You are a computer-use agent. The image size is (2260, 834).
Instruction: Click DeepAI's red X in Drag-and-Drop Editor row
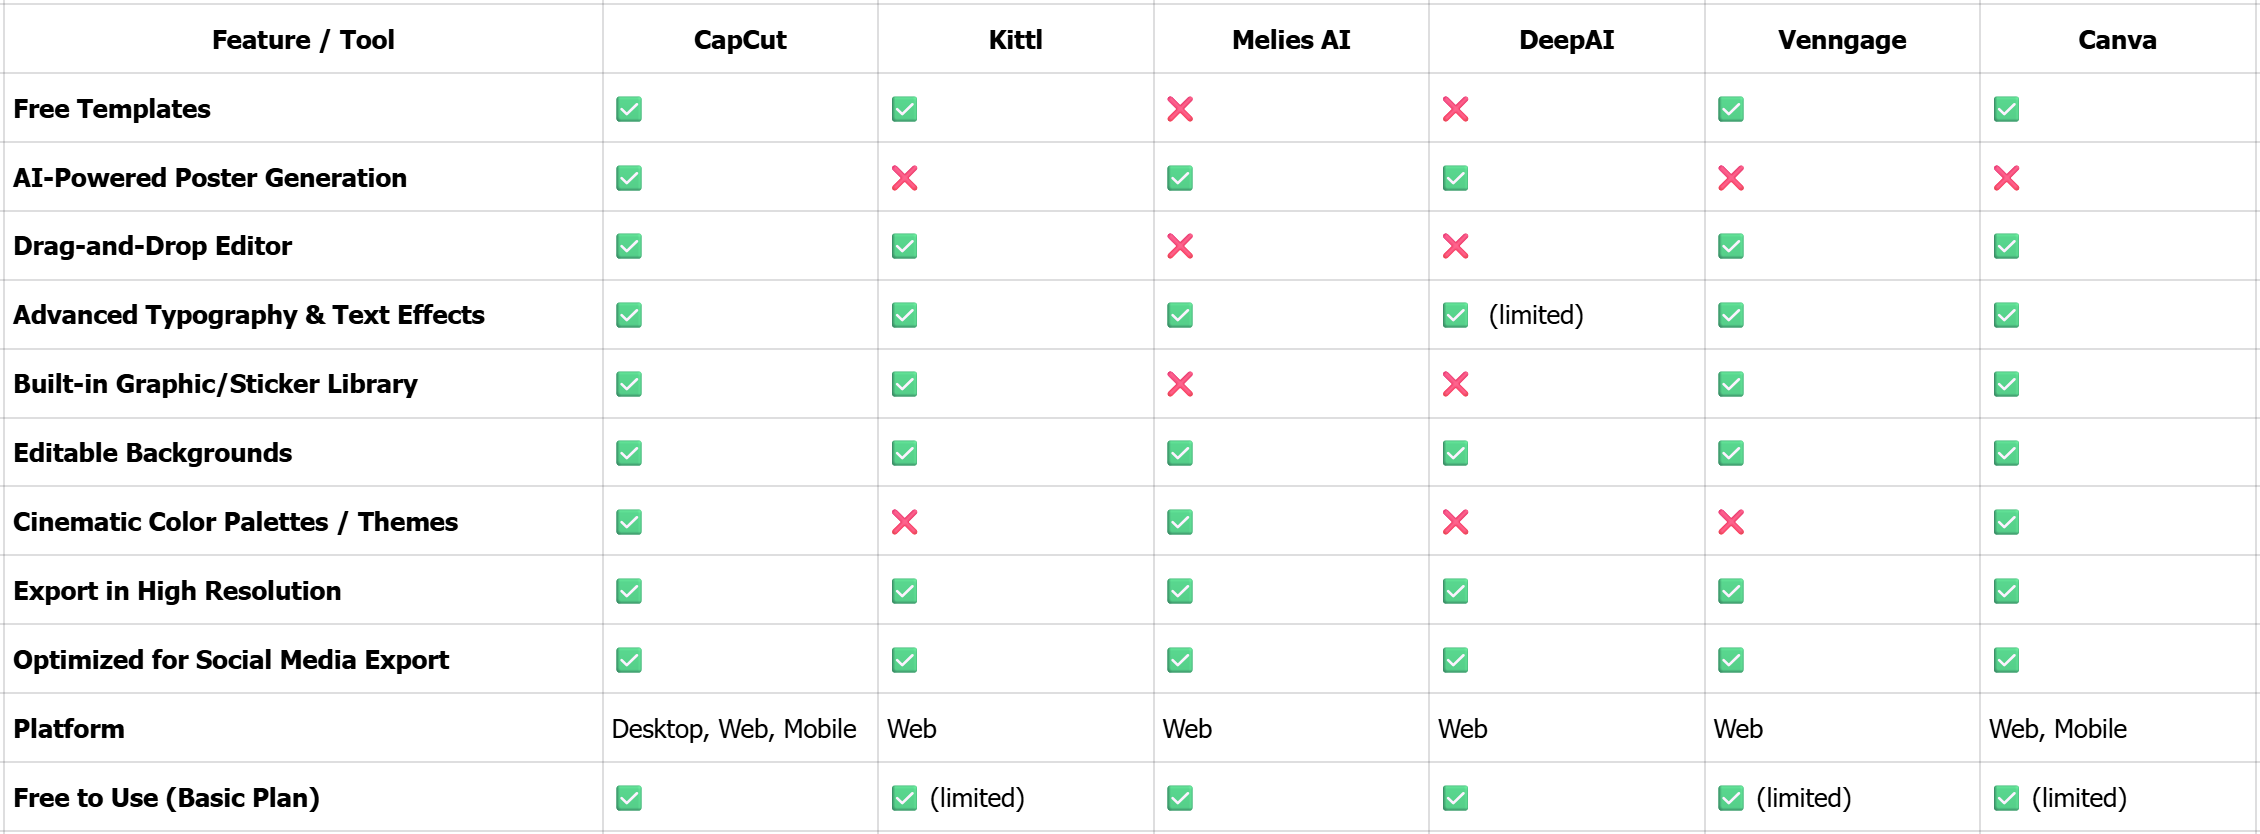tap(1455, 246)
